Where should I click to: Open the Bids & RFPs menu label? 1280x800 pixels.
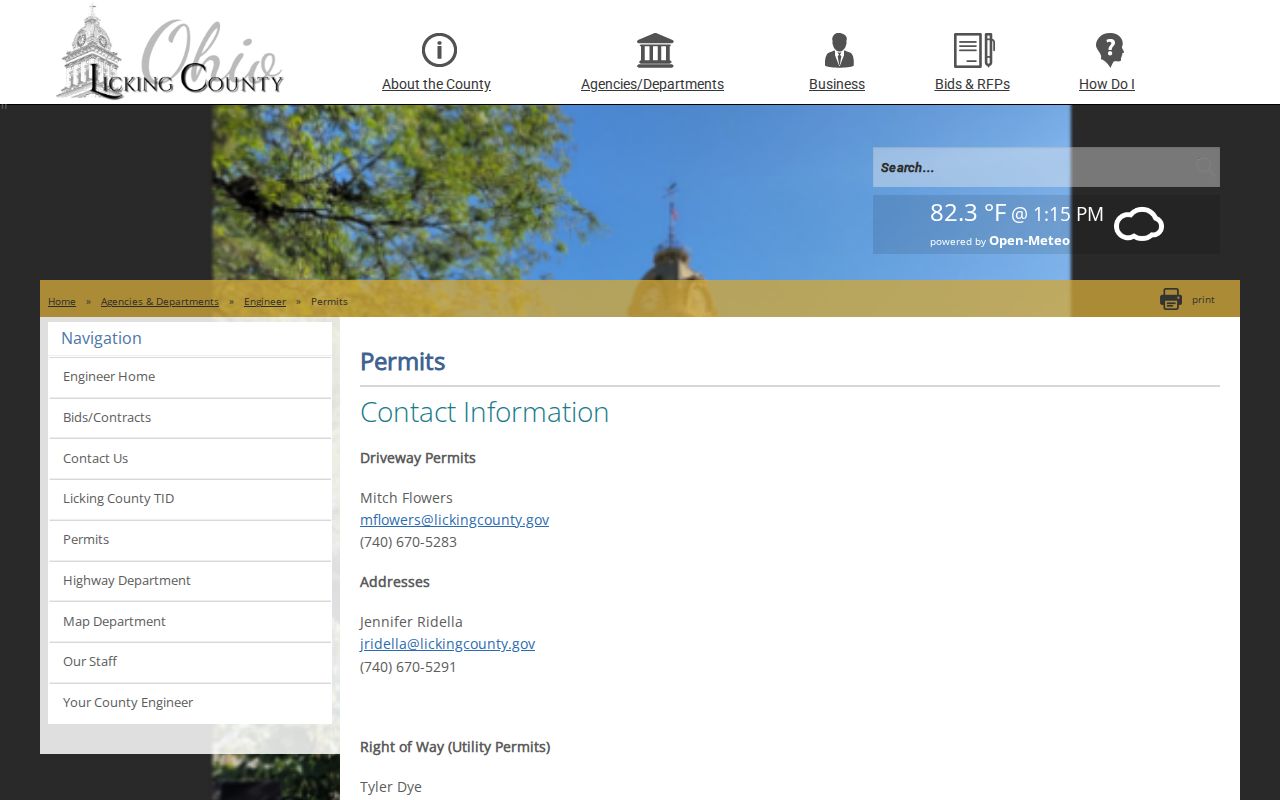coord(972,84)
